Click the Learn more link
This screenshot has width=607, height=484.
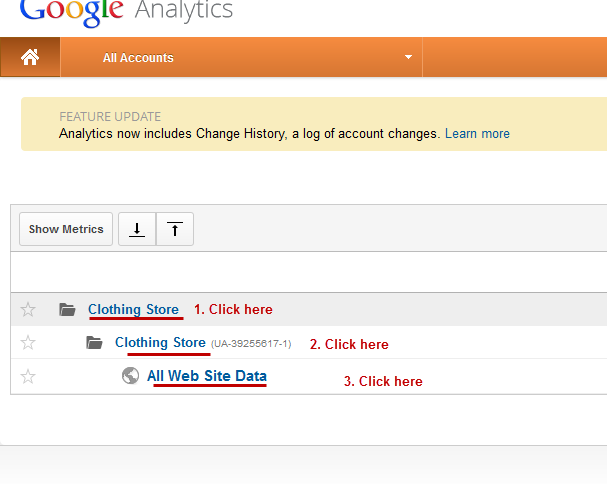477,133
